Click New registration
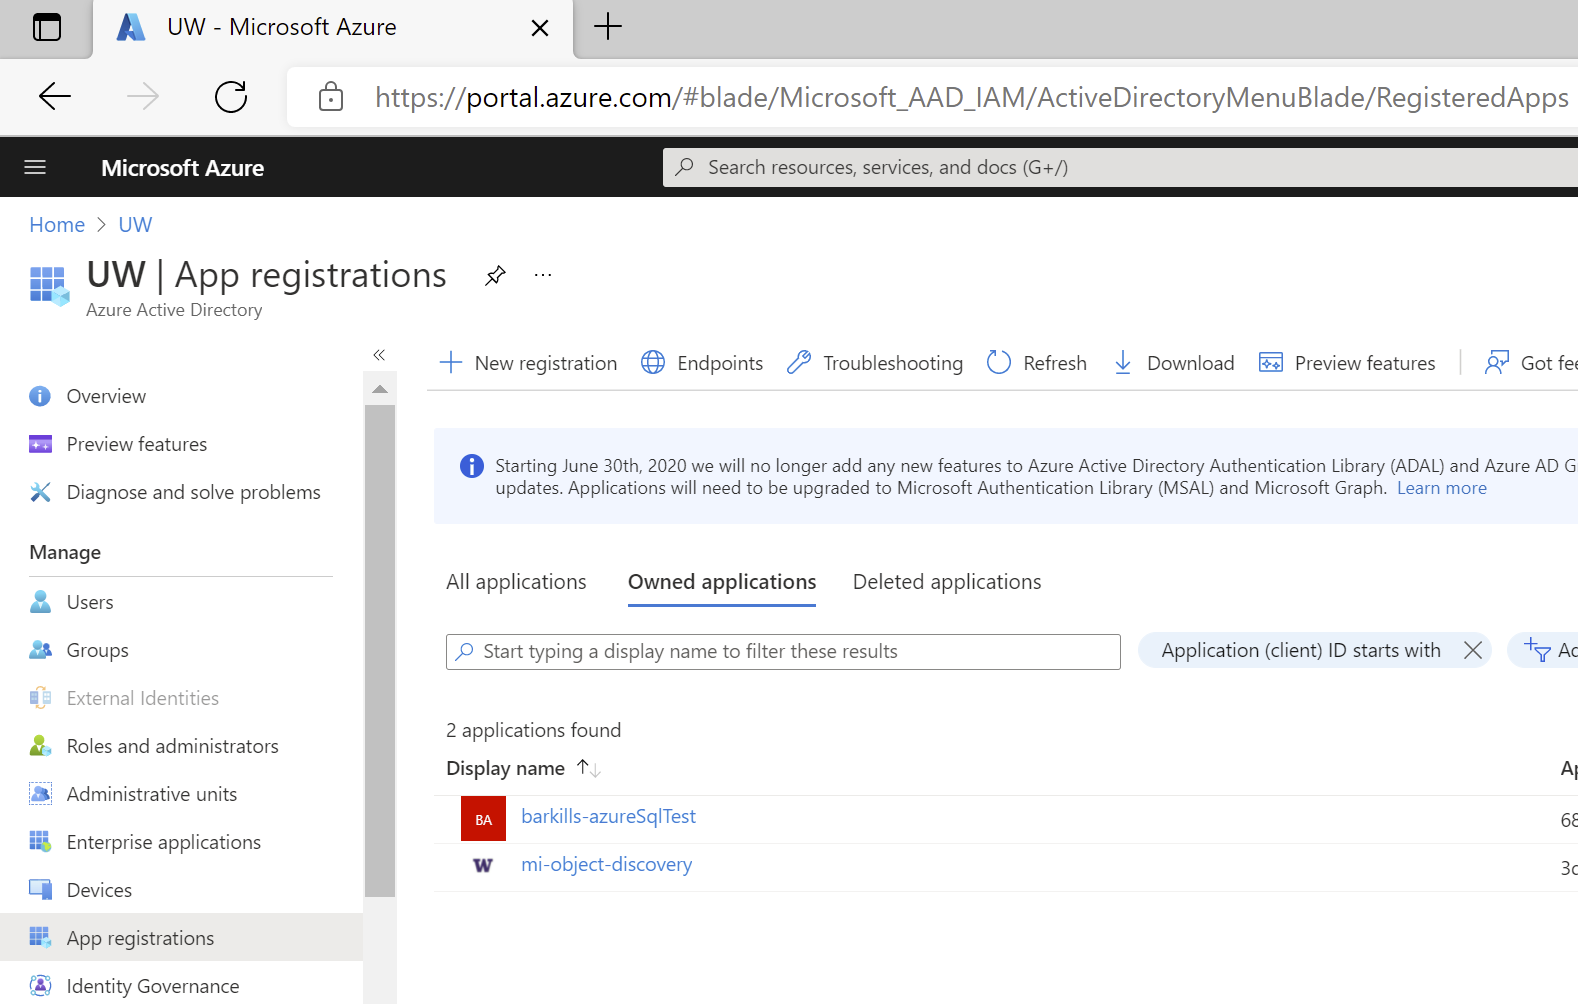Viewport: 1578px width, 1004px height. coord(528,363)
